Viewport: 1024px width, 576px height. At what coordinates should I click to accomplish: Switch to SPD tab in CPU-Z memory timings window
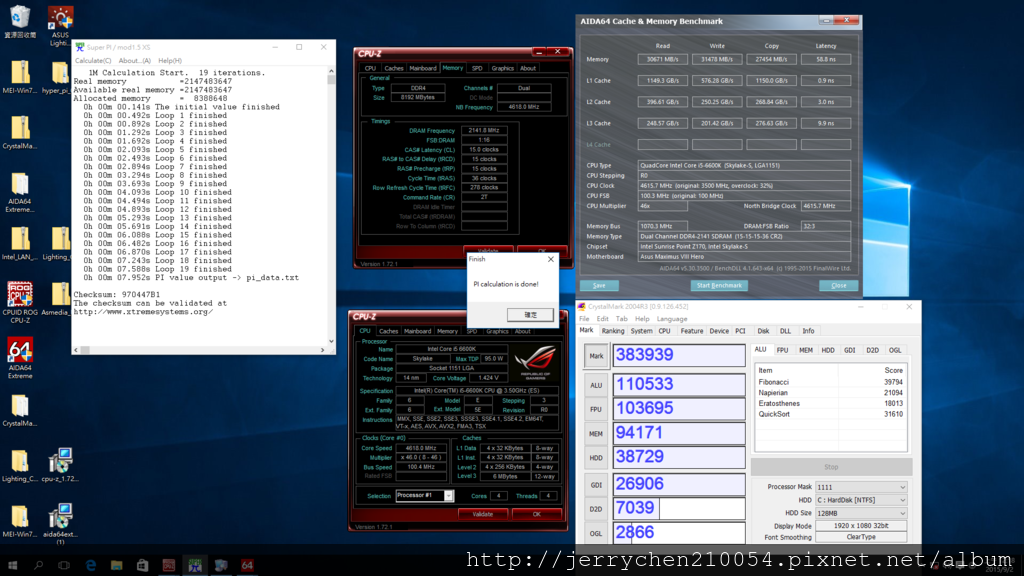tap(477, 68)
